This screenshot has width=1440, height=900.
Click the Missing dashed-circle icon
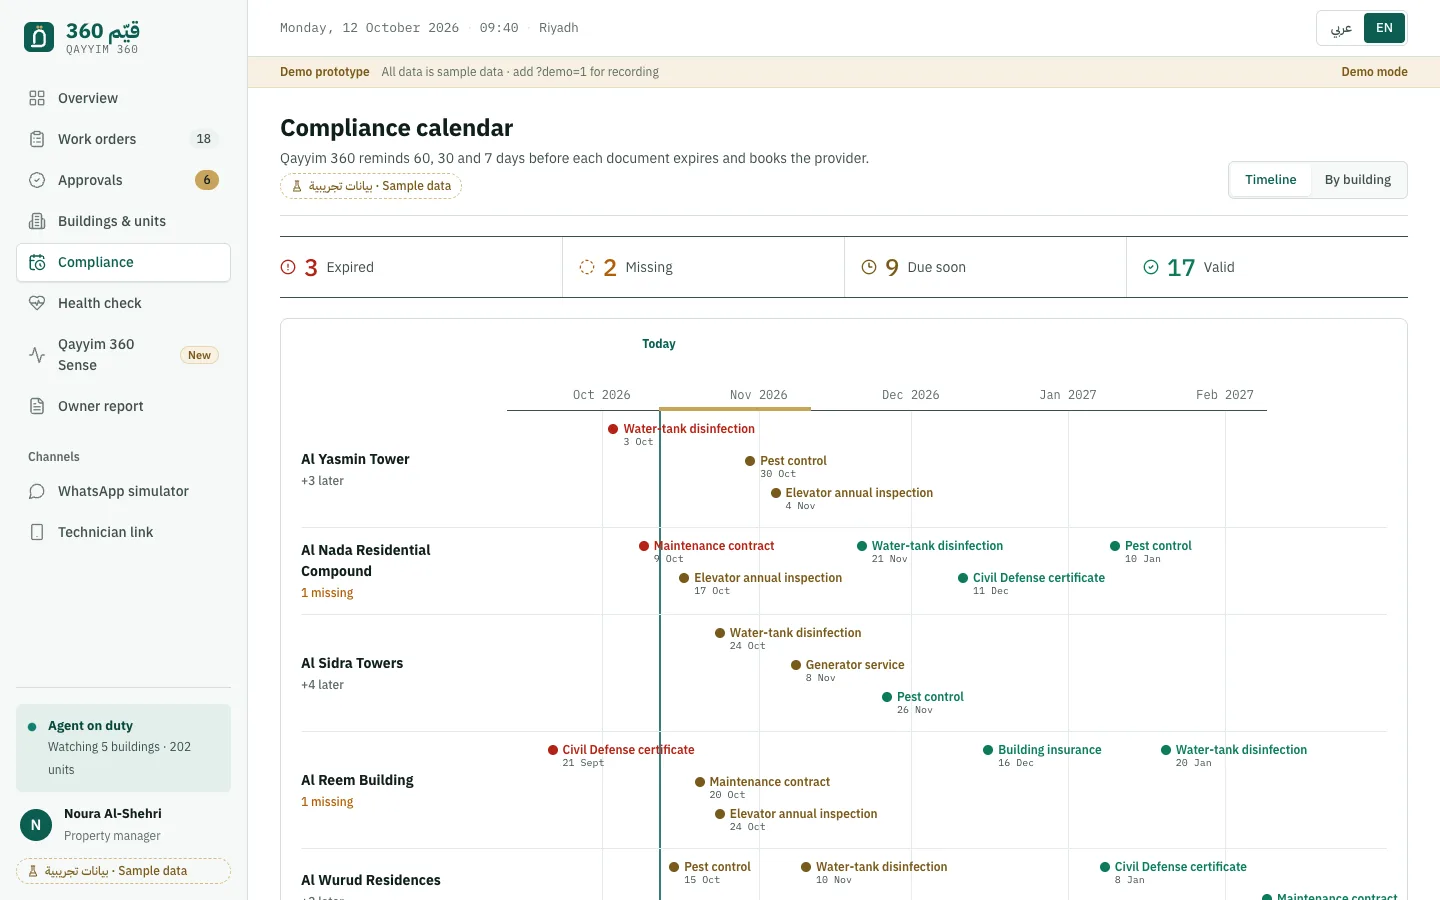(587, 267)
